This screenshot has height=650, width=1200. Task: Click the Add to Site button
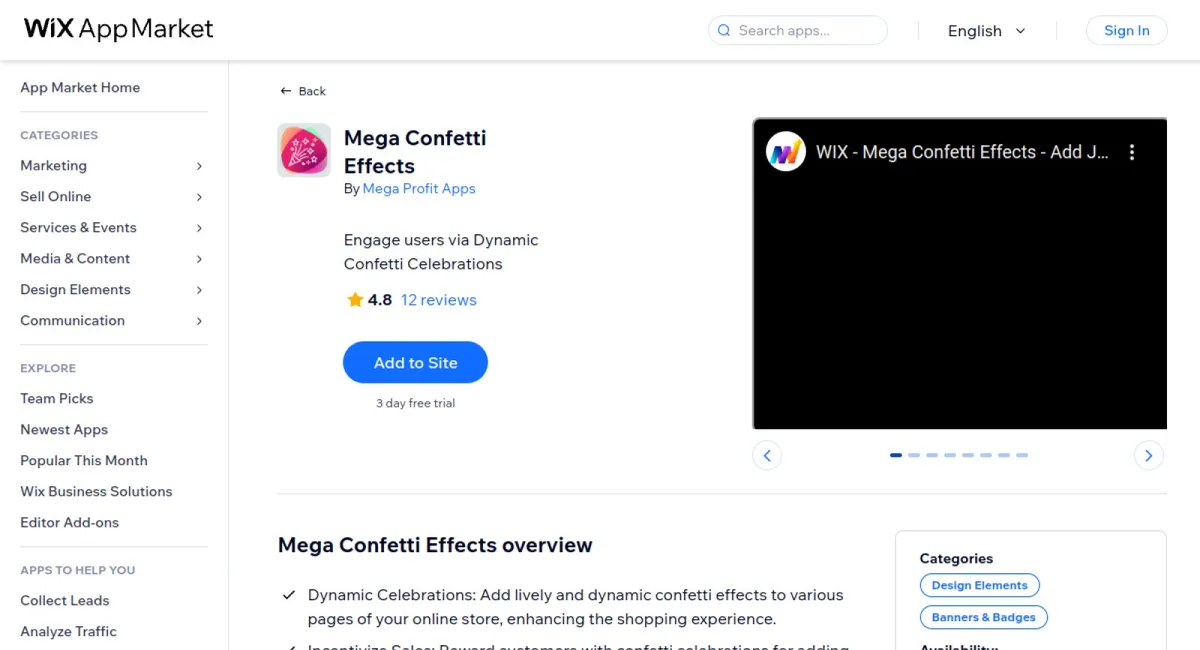pos(415,363)
